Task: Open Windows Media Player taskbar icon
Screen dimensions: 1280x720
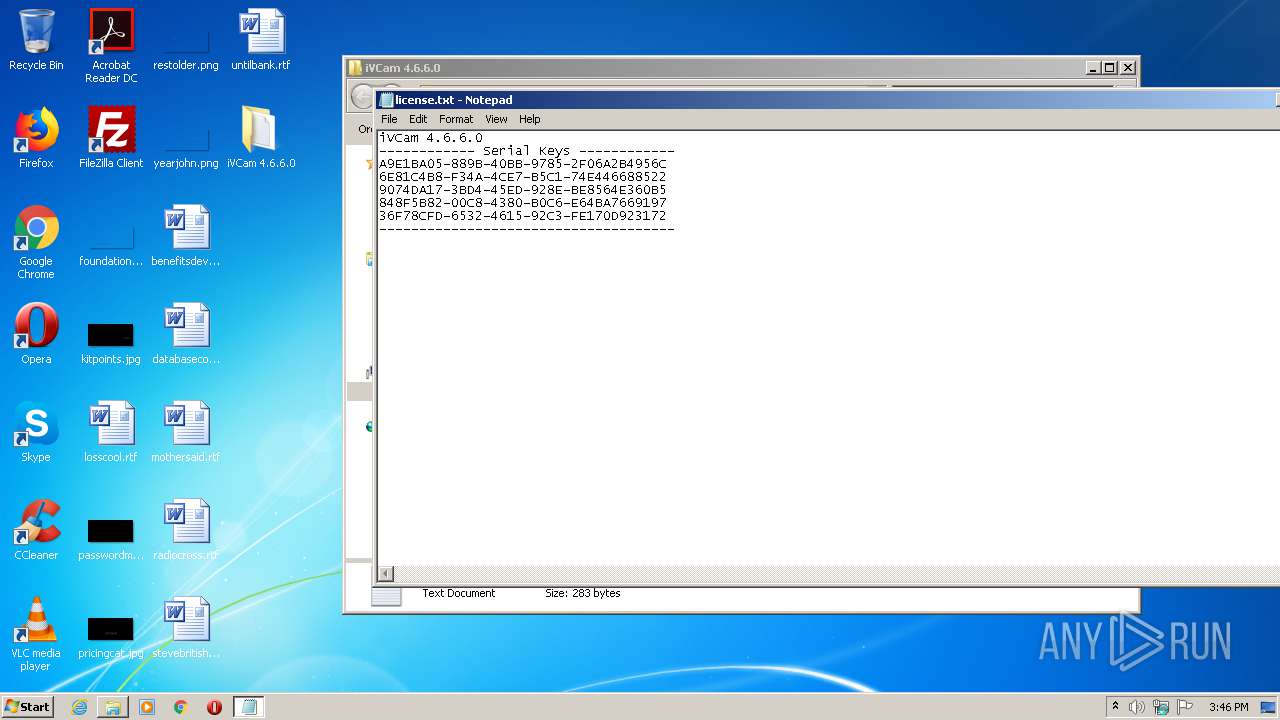Action: (x=147, y=707)
